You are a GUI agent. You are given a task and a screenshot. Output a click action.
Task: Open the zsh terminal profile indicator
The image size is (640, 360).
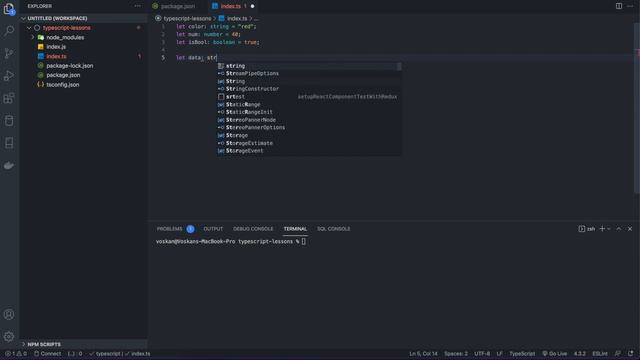[x=587, y=229]
